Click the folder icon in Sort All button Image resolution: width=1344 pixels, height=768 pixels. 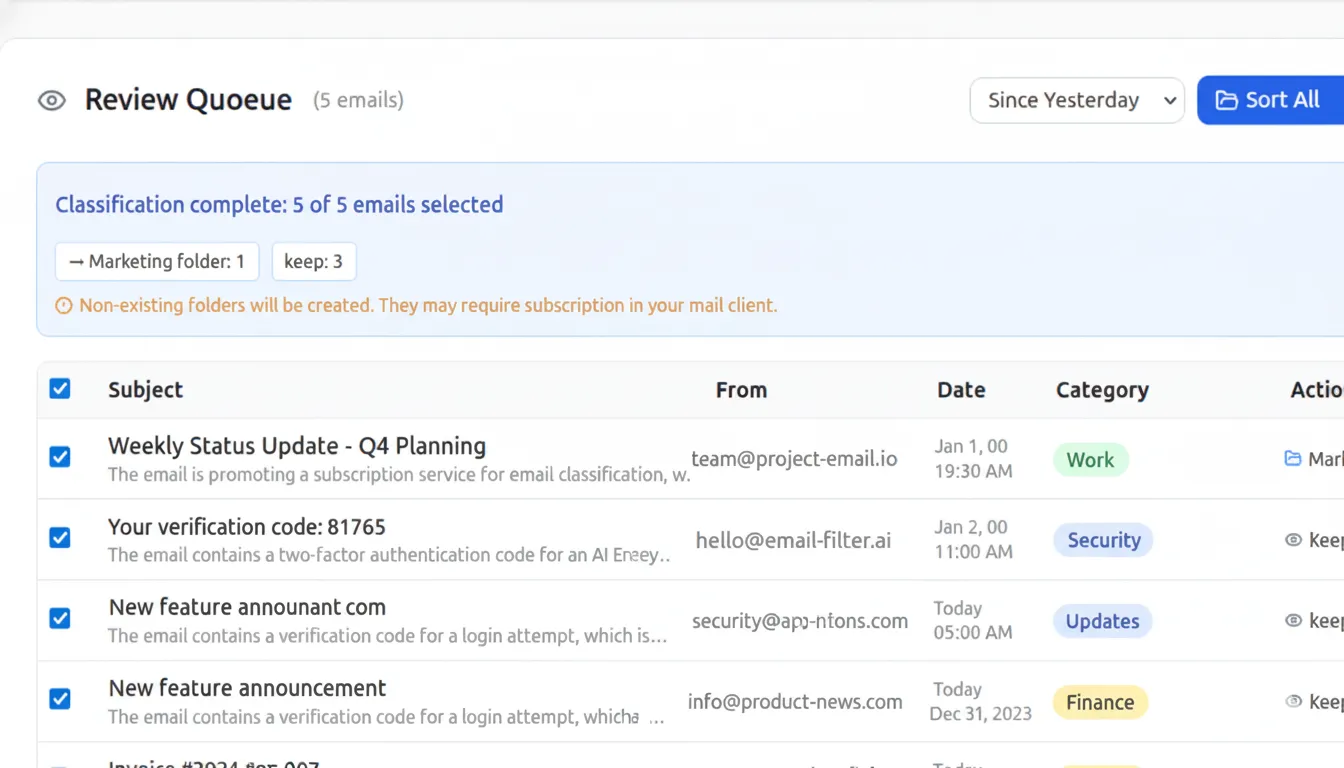(x=1226, y=101)
